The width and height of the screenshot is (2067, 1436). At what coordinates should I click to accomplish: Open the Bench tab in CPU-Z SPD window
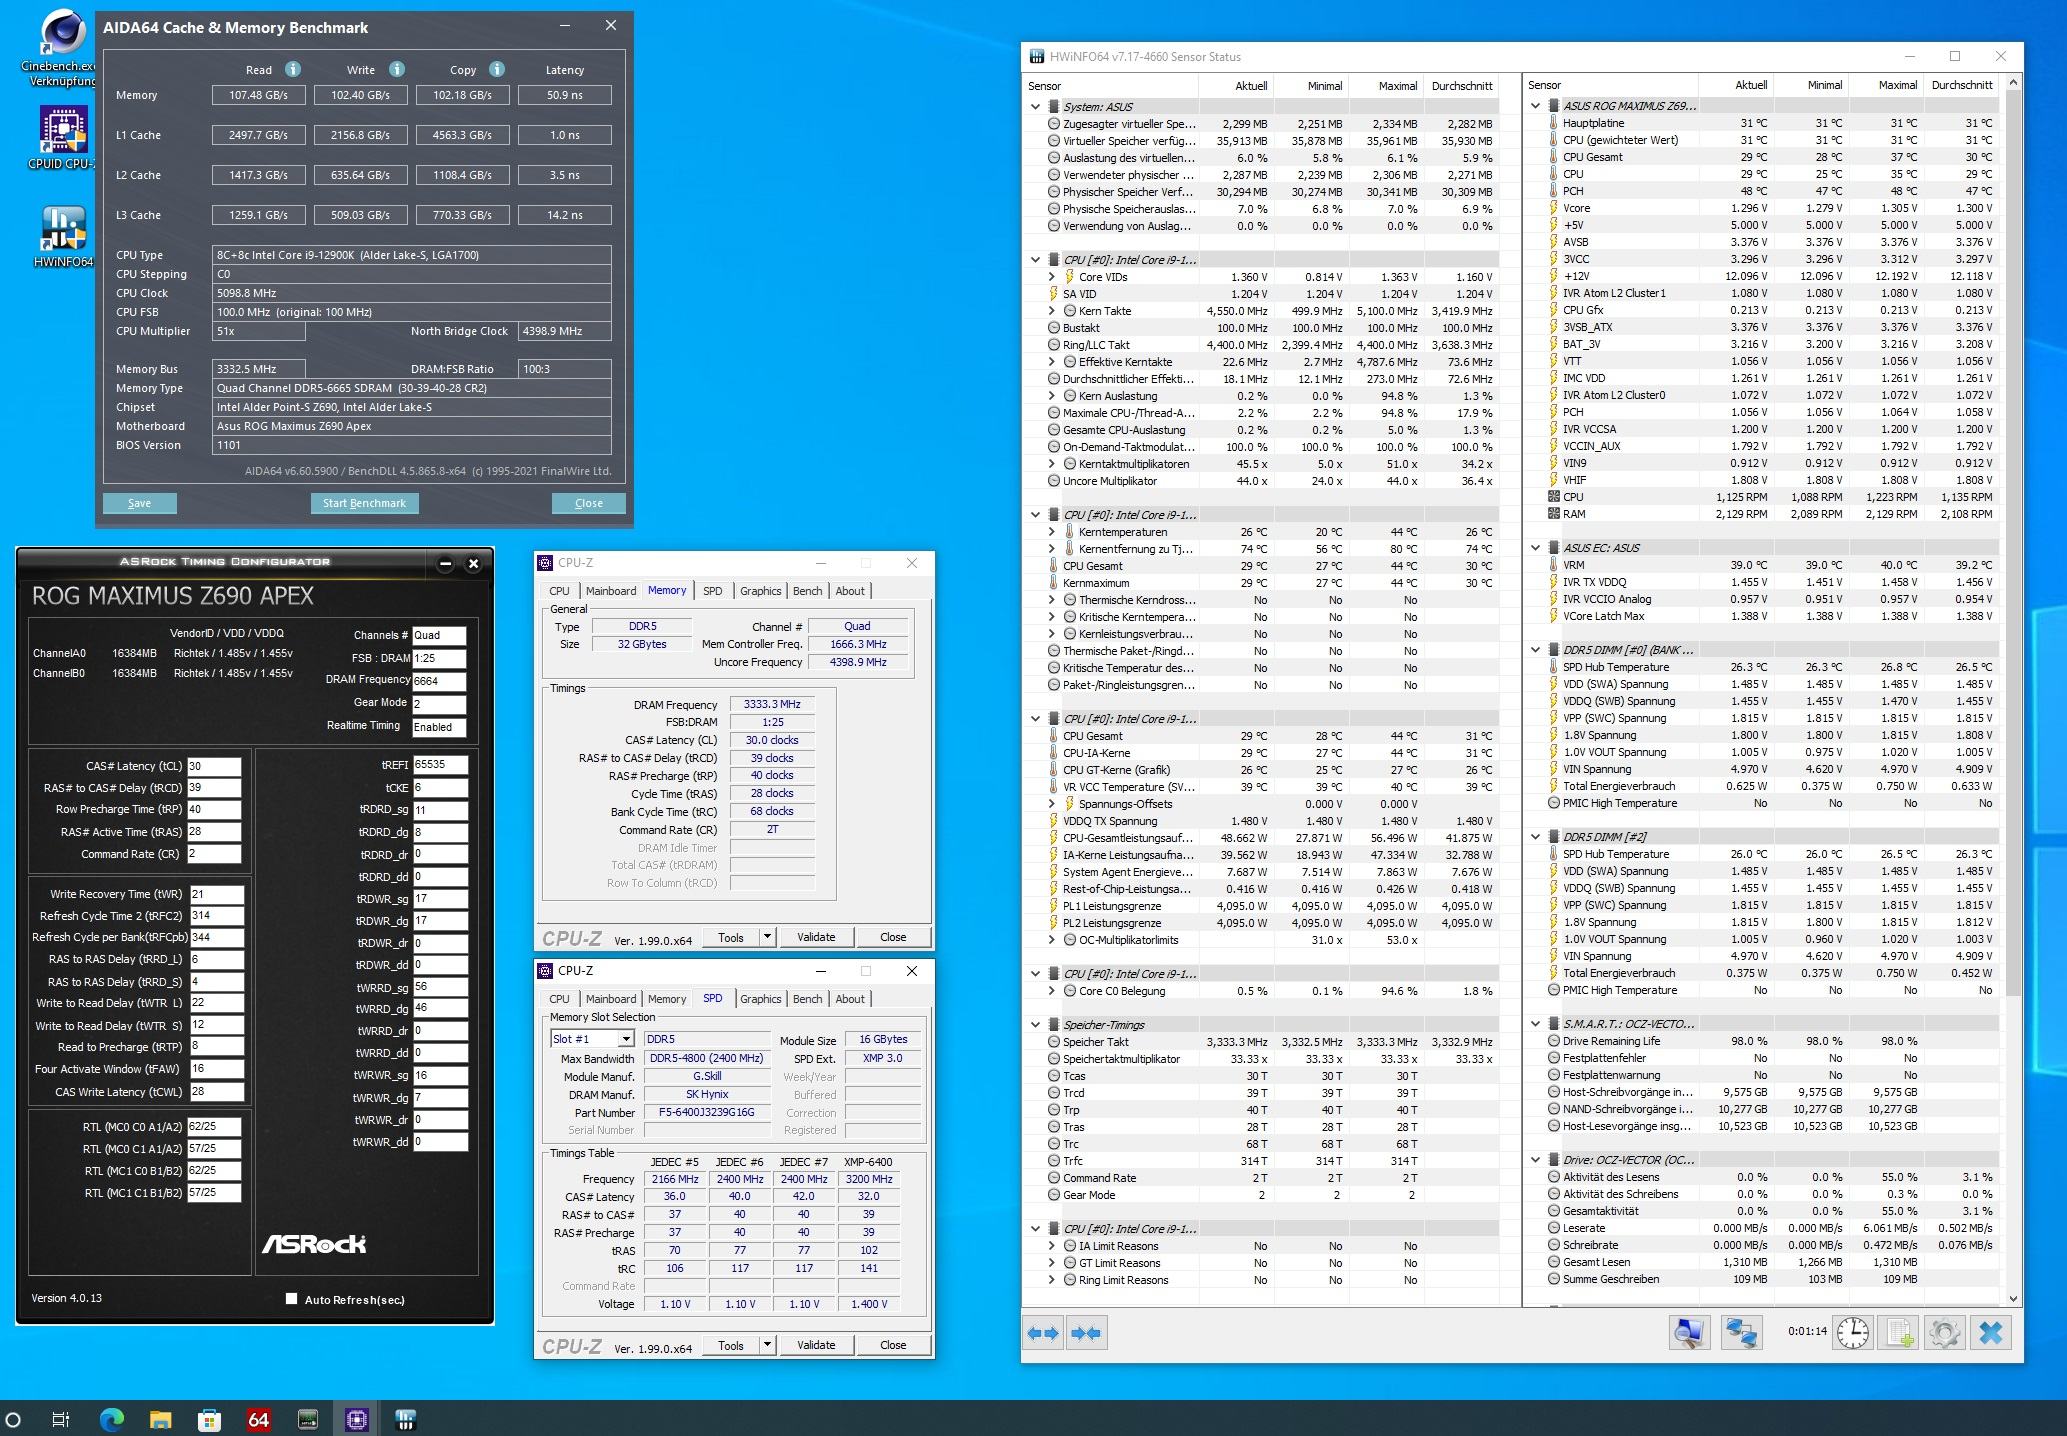(807, 999)
